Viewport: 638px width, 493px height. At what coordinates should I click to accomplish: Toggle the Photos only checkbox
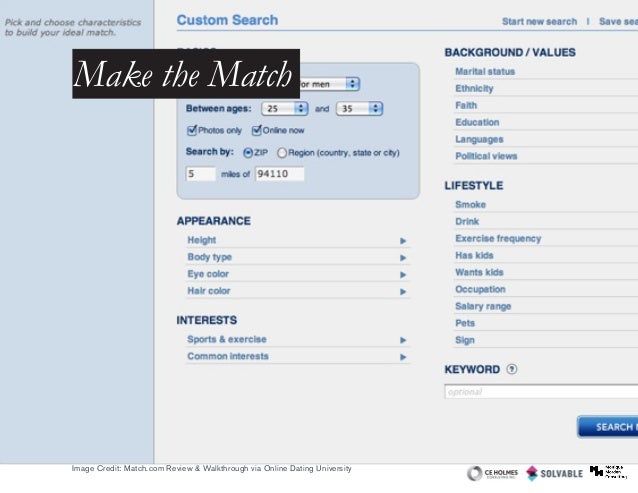tap(192, 130)
